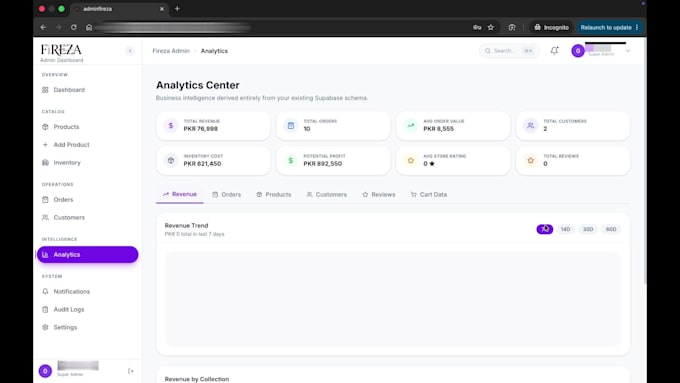680x383 pixels.
Task: Switch to the Revenue tab
Action: coord(180,194)
